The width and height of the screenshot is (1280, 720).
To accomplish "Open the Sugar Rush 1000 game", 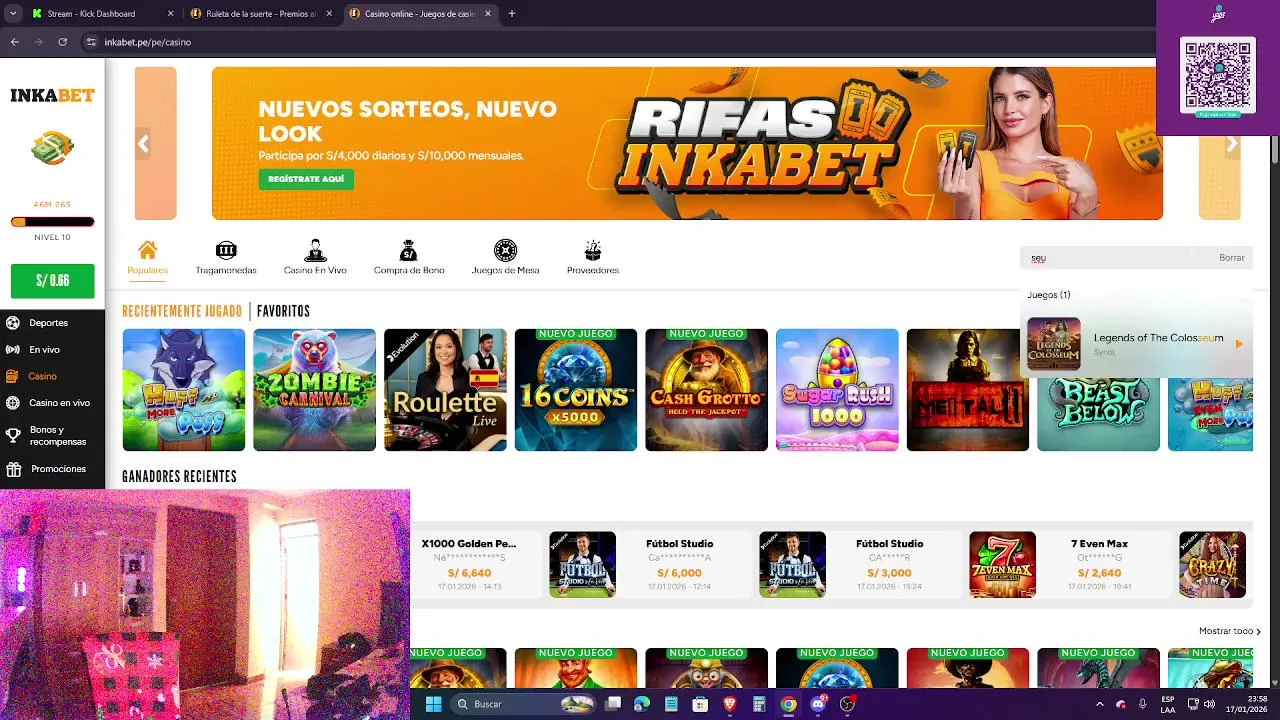I will [837, 390].
